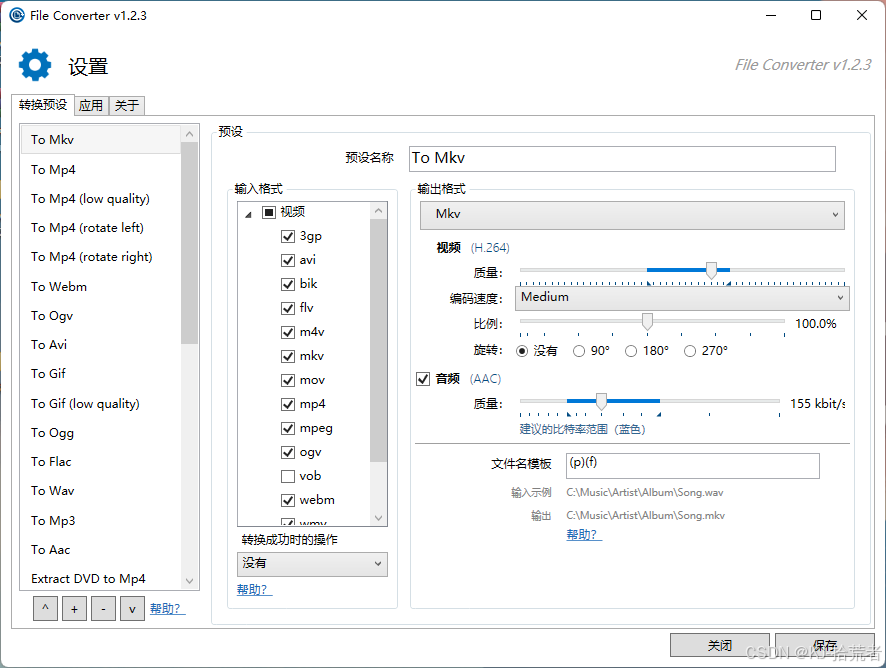886x668 pixels.
Task: Click the 比例 scale slider thumb
Action: coord(647,322)
